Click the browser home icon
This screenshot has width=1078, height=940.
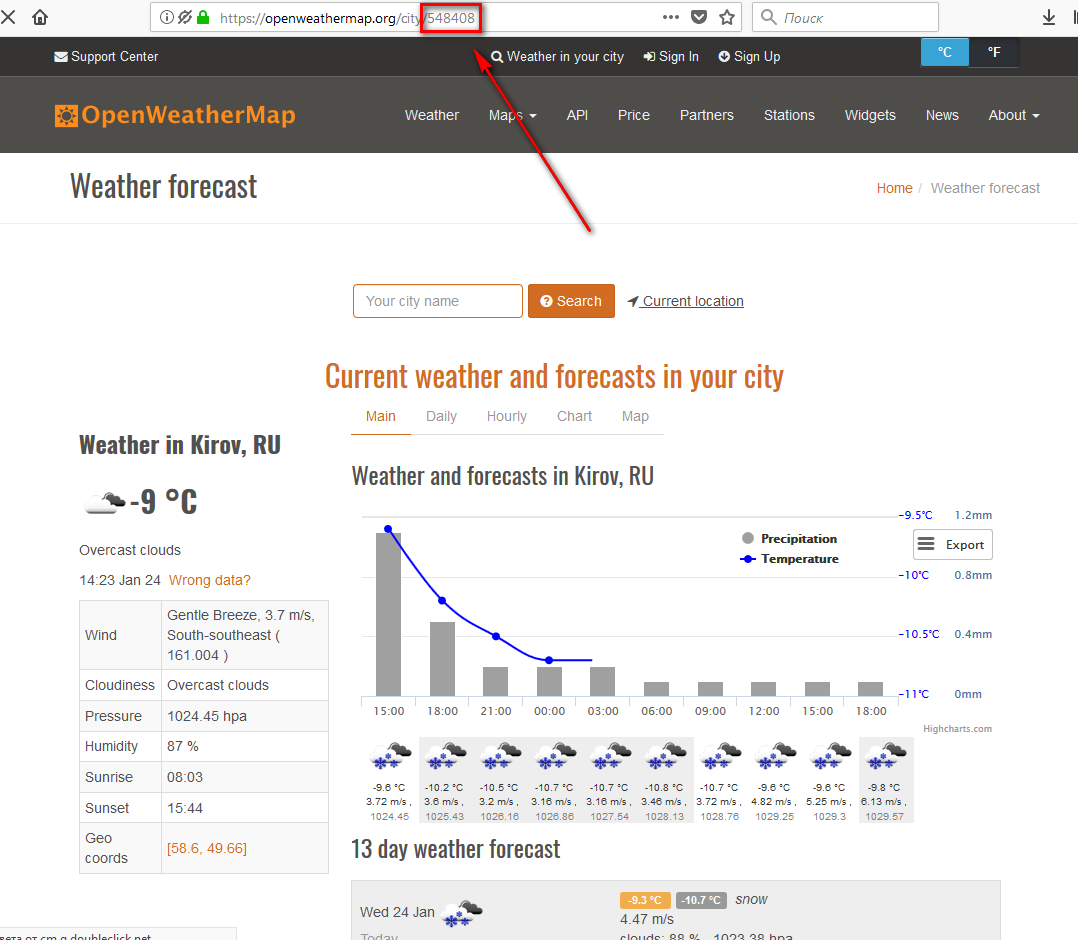point(40,17)
